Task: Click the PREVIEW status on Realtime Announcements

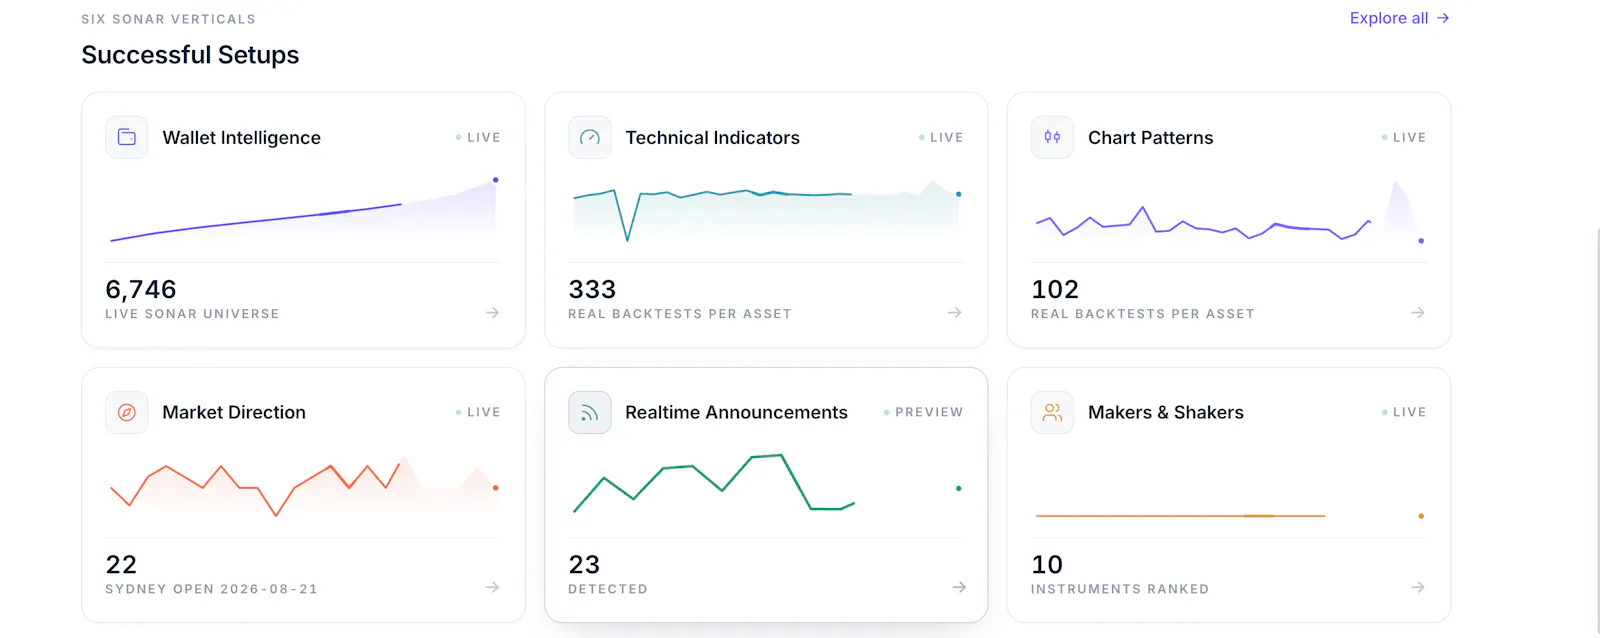Action: pyautogui.click(x=923, y=412)
